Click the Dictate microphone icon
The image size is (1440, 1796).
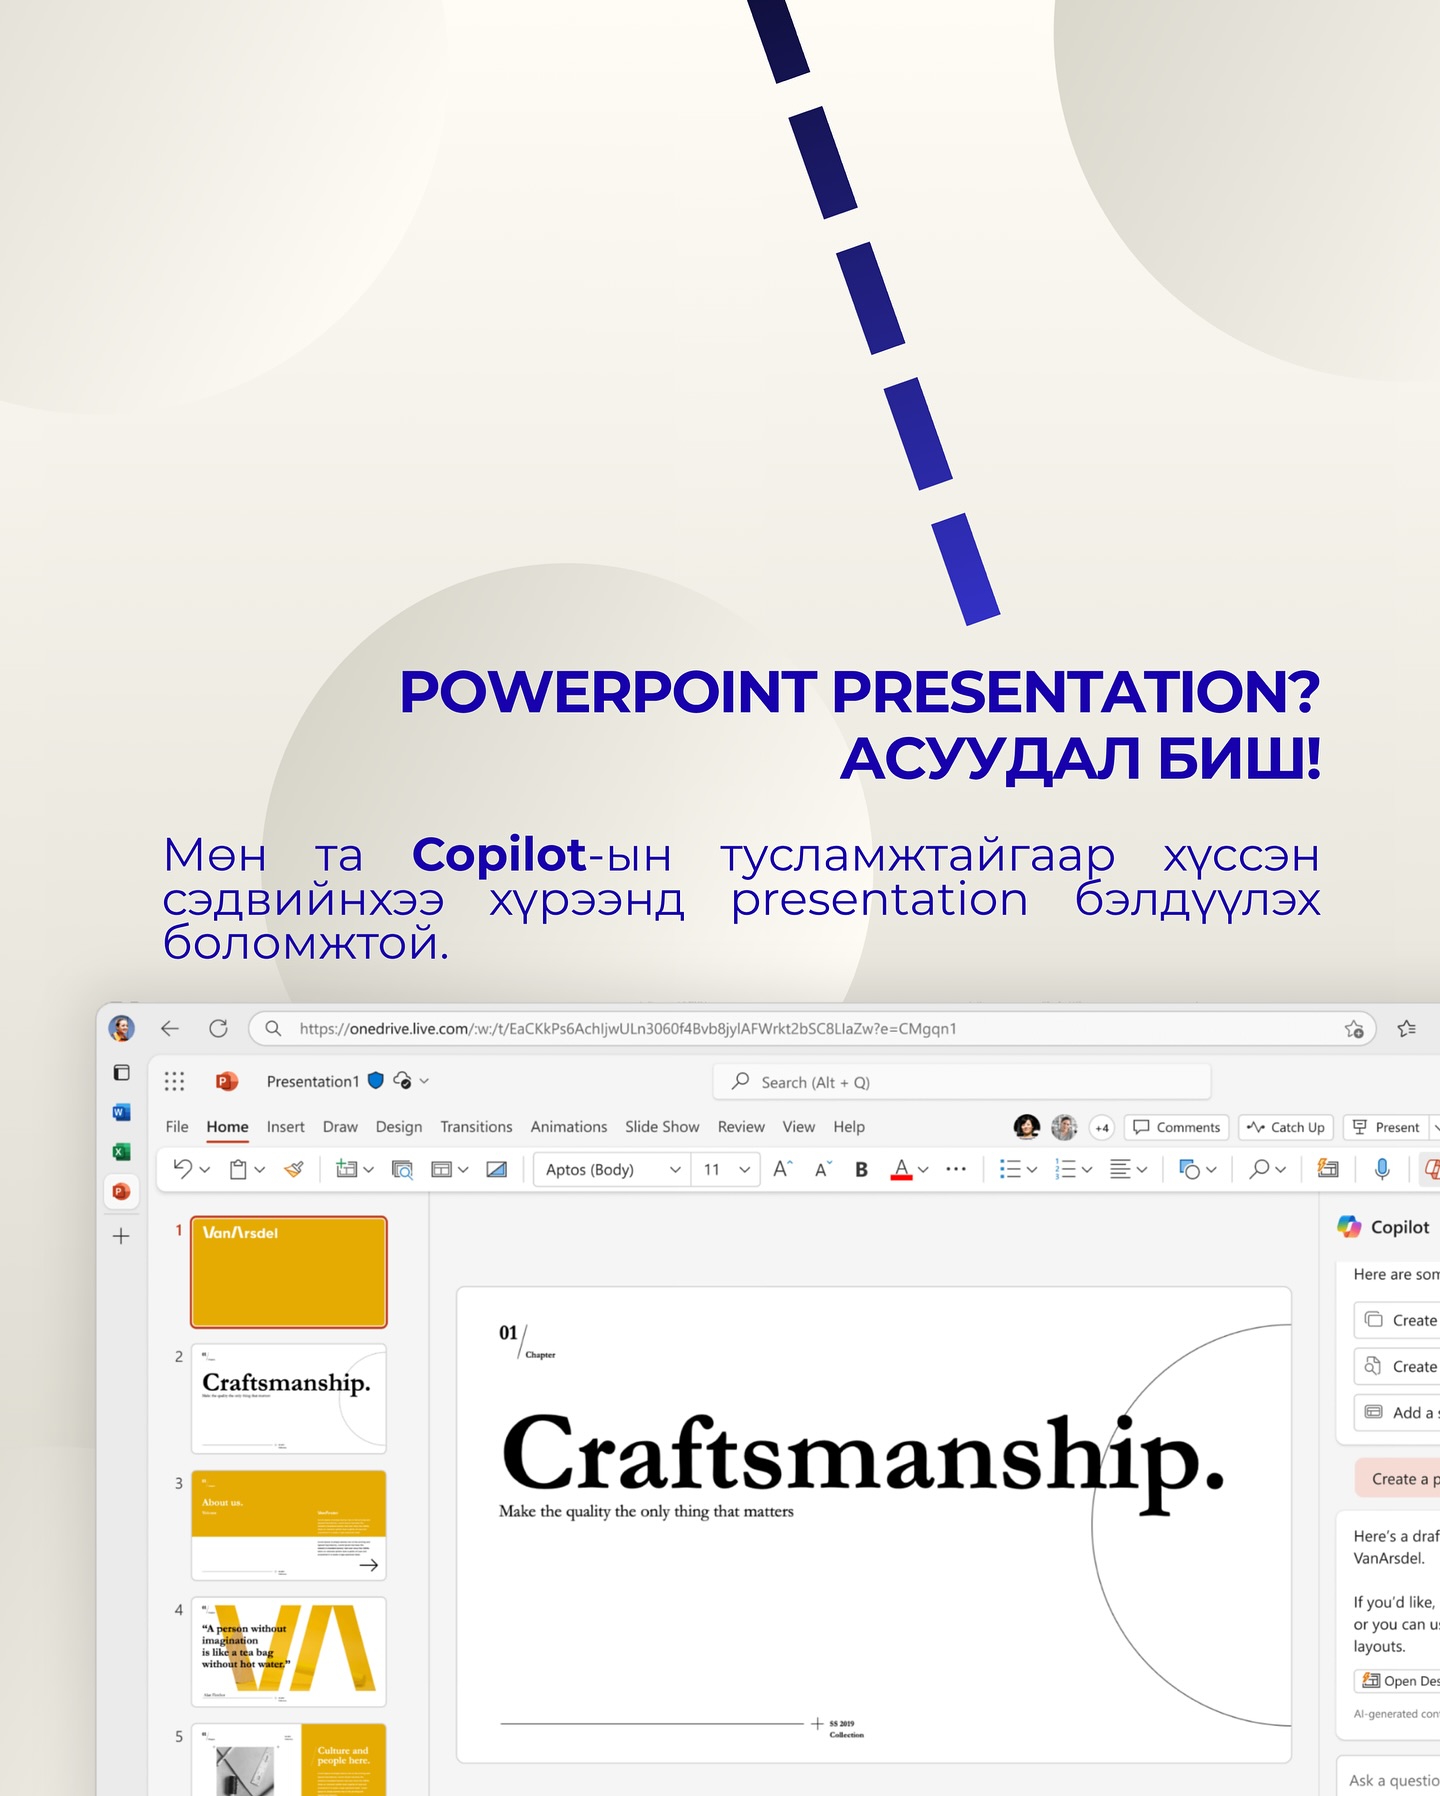(1382, 1168)
